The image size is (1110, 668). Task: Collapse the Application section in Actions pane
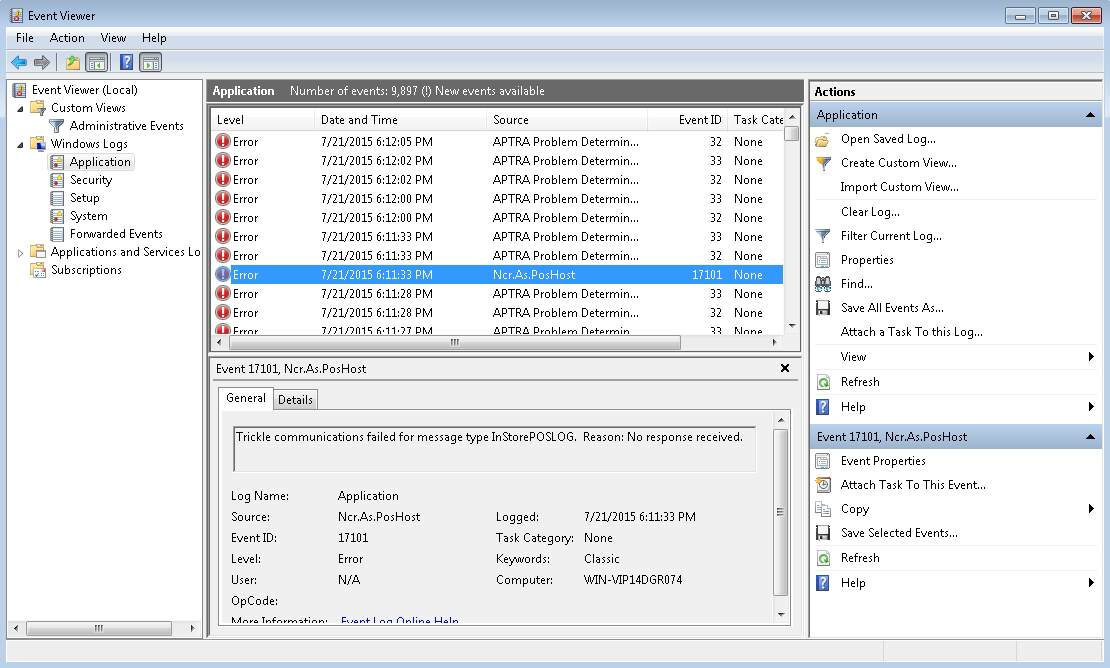[x=1090, y=115]
